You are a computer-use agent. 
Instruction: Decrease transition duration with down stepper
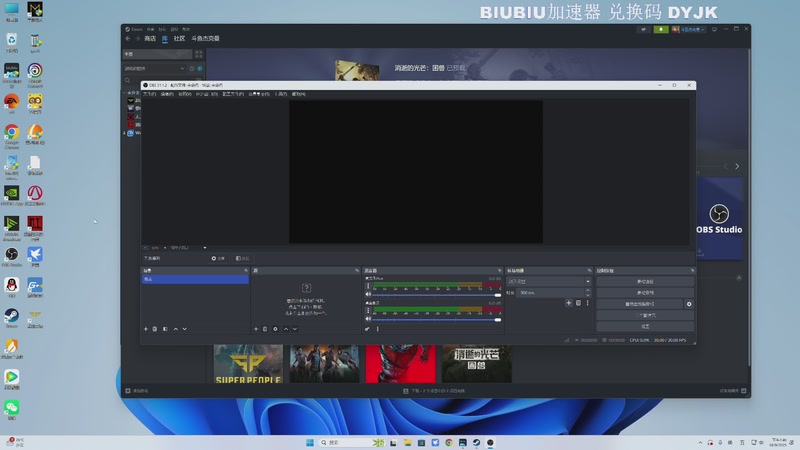pyautogui.click(x=588, y=295)
